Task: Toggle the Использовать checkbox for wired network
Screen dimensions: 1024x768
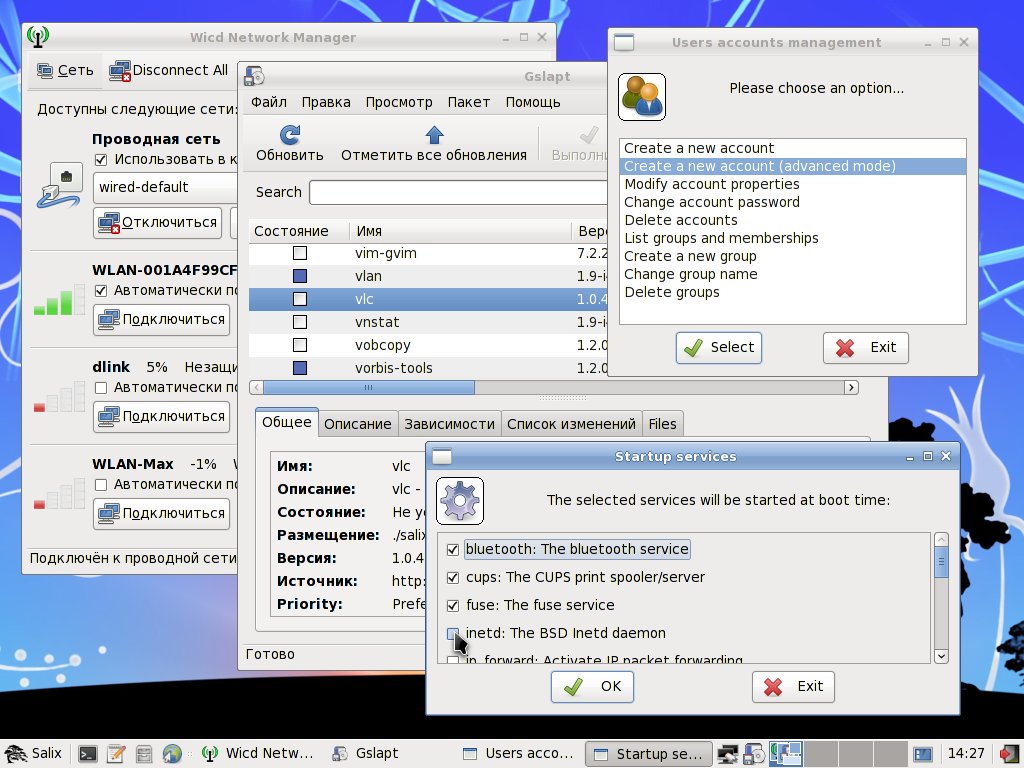Action: (101, 159)
